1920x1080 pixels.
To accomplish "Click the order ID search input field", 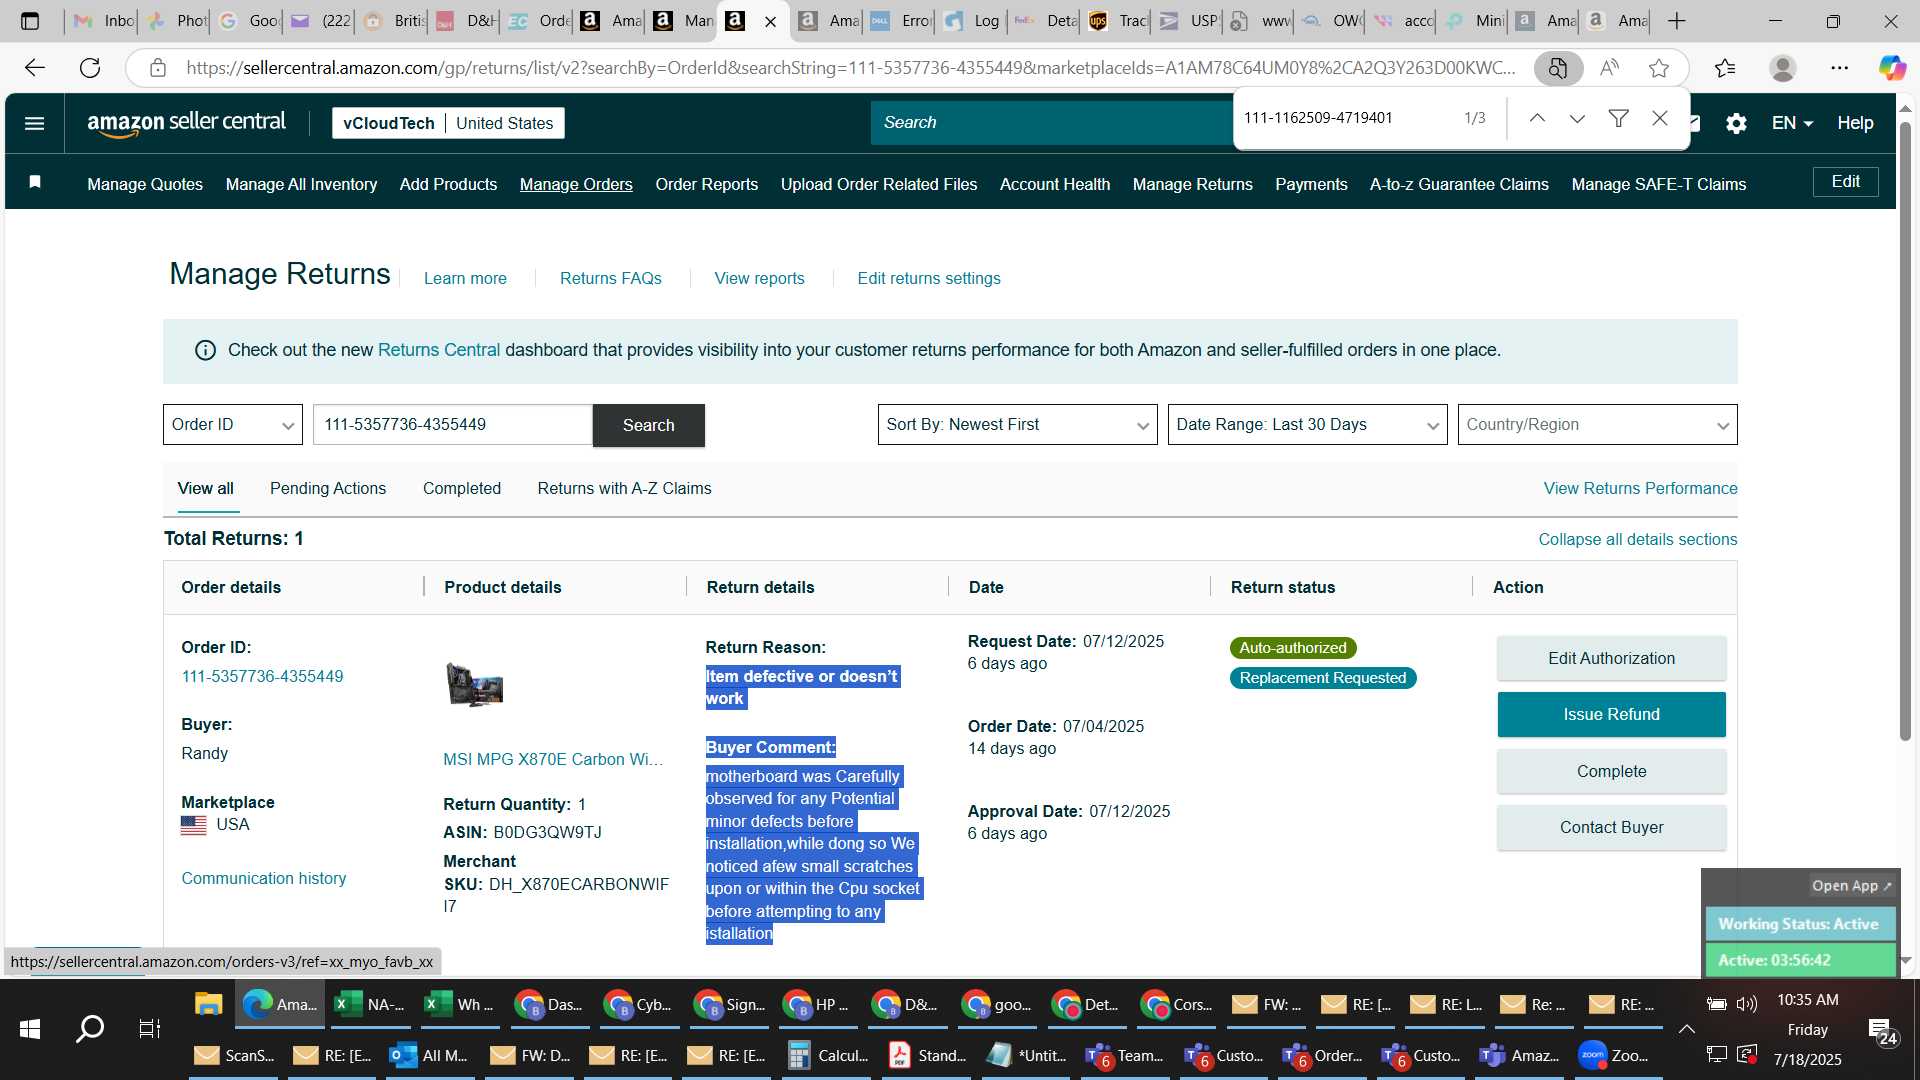I will click(453, 424).
